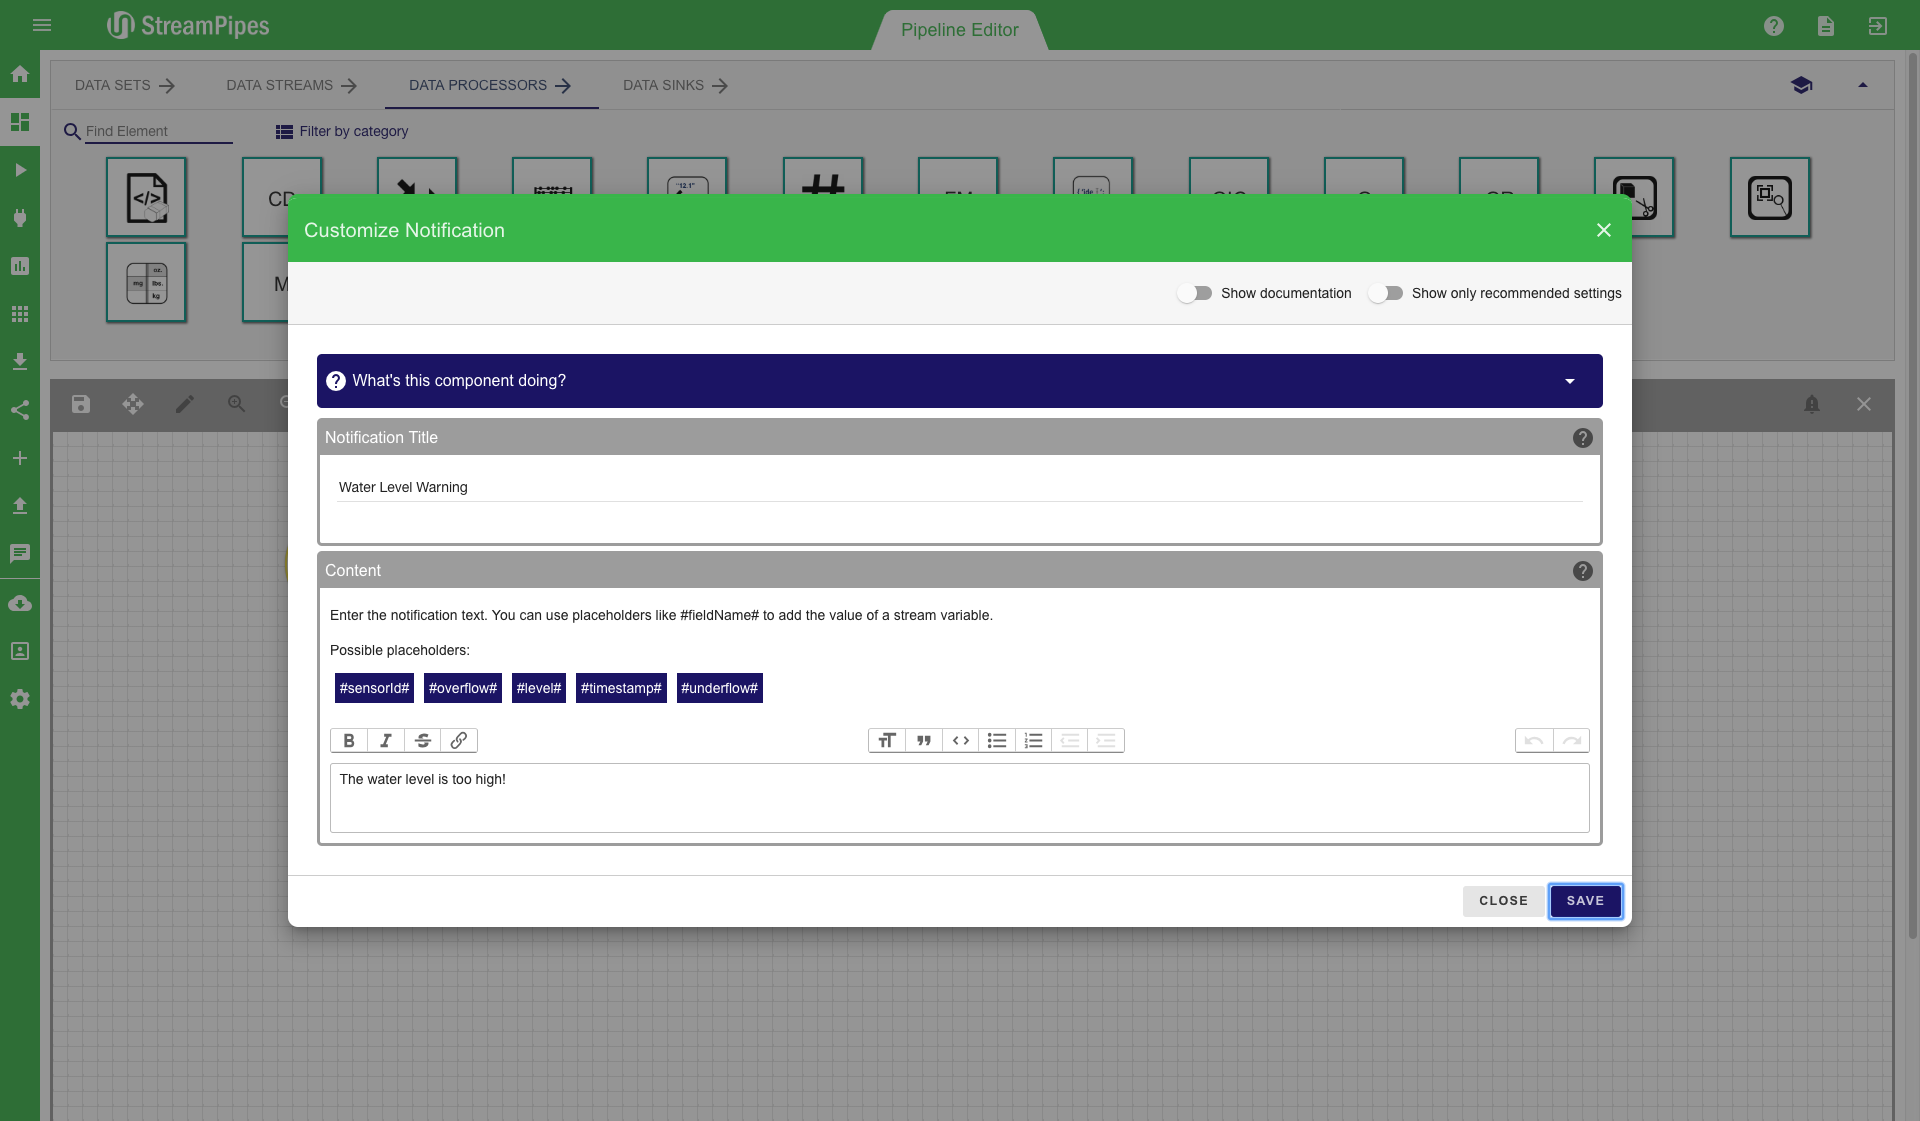Screen dimensions: 1920x1121
Task: Open Filter by category list
Action: point(342,131)
